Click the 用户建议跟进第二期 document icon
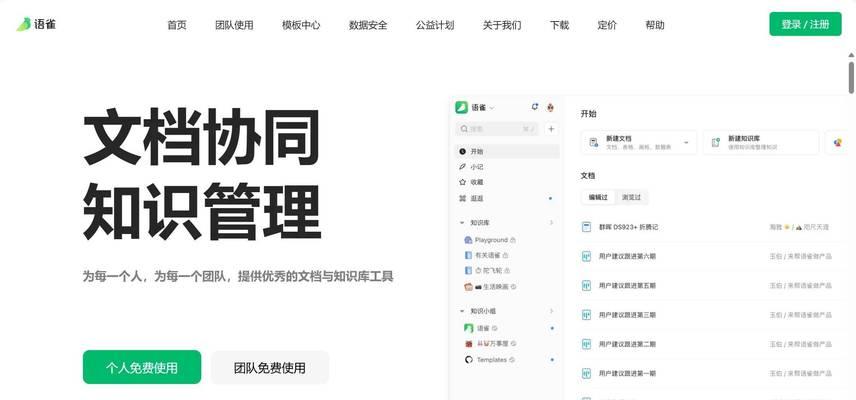The height and width of the screenshot is (400, 856). click(587, 344)
